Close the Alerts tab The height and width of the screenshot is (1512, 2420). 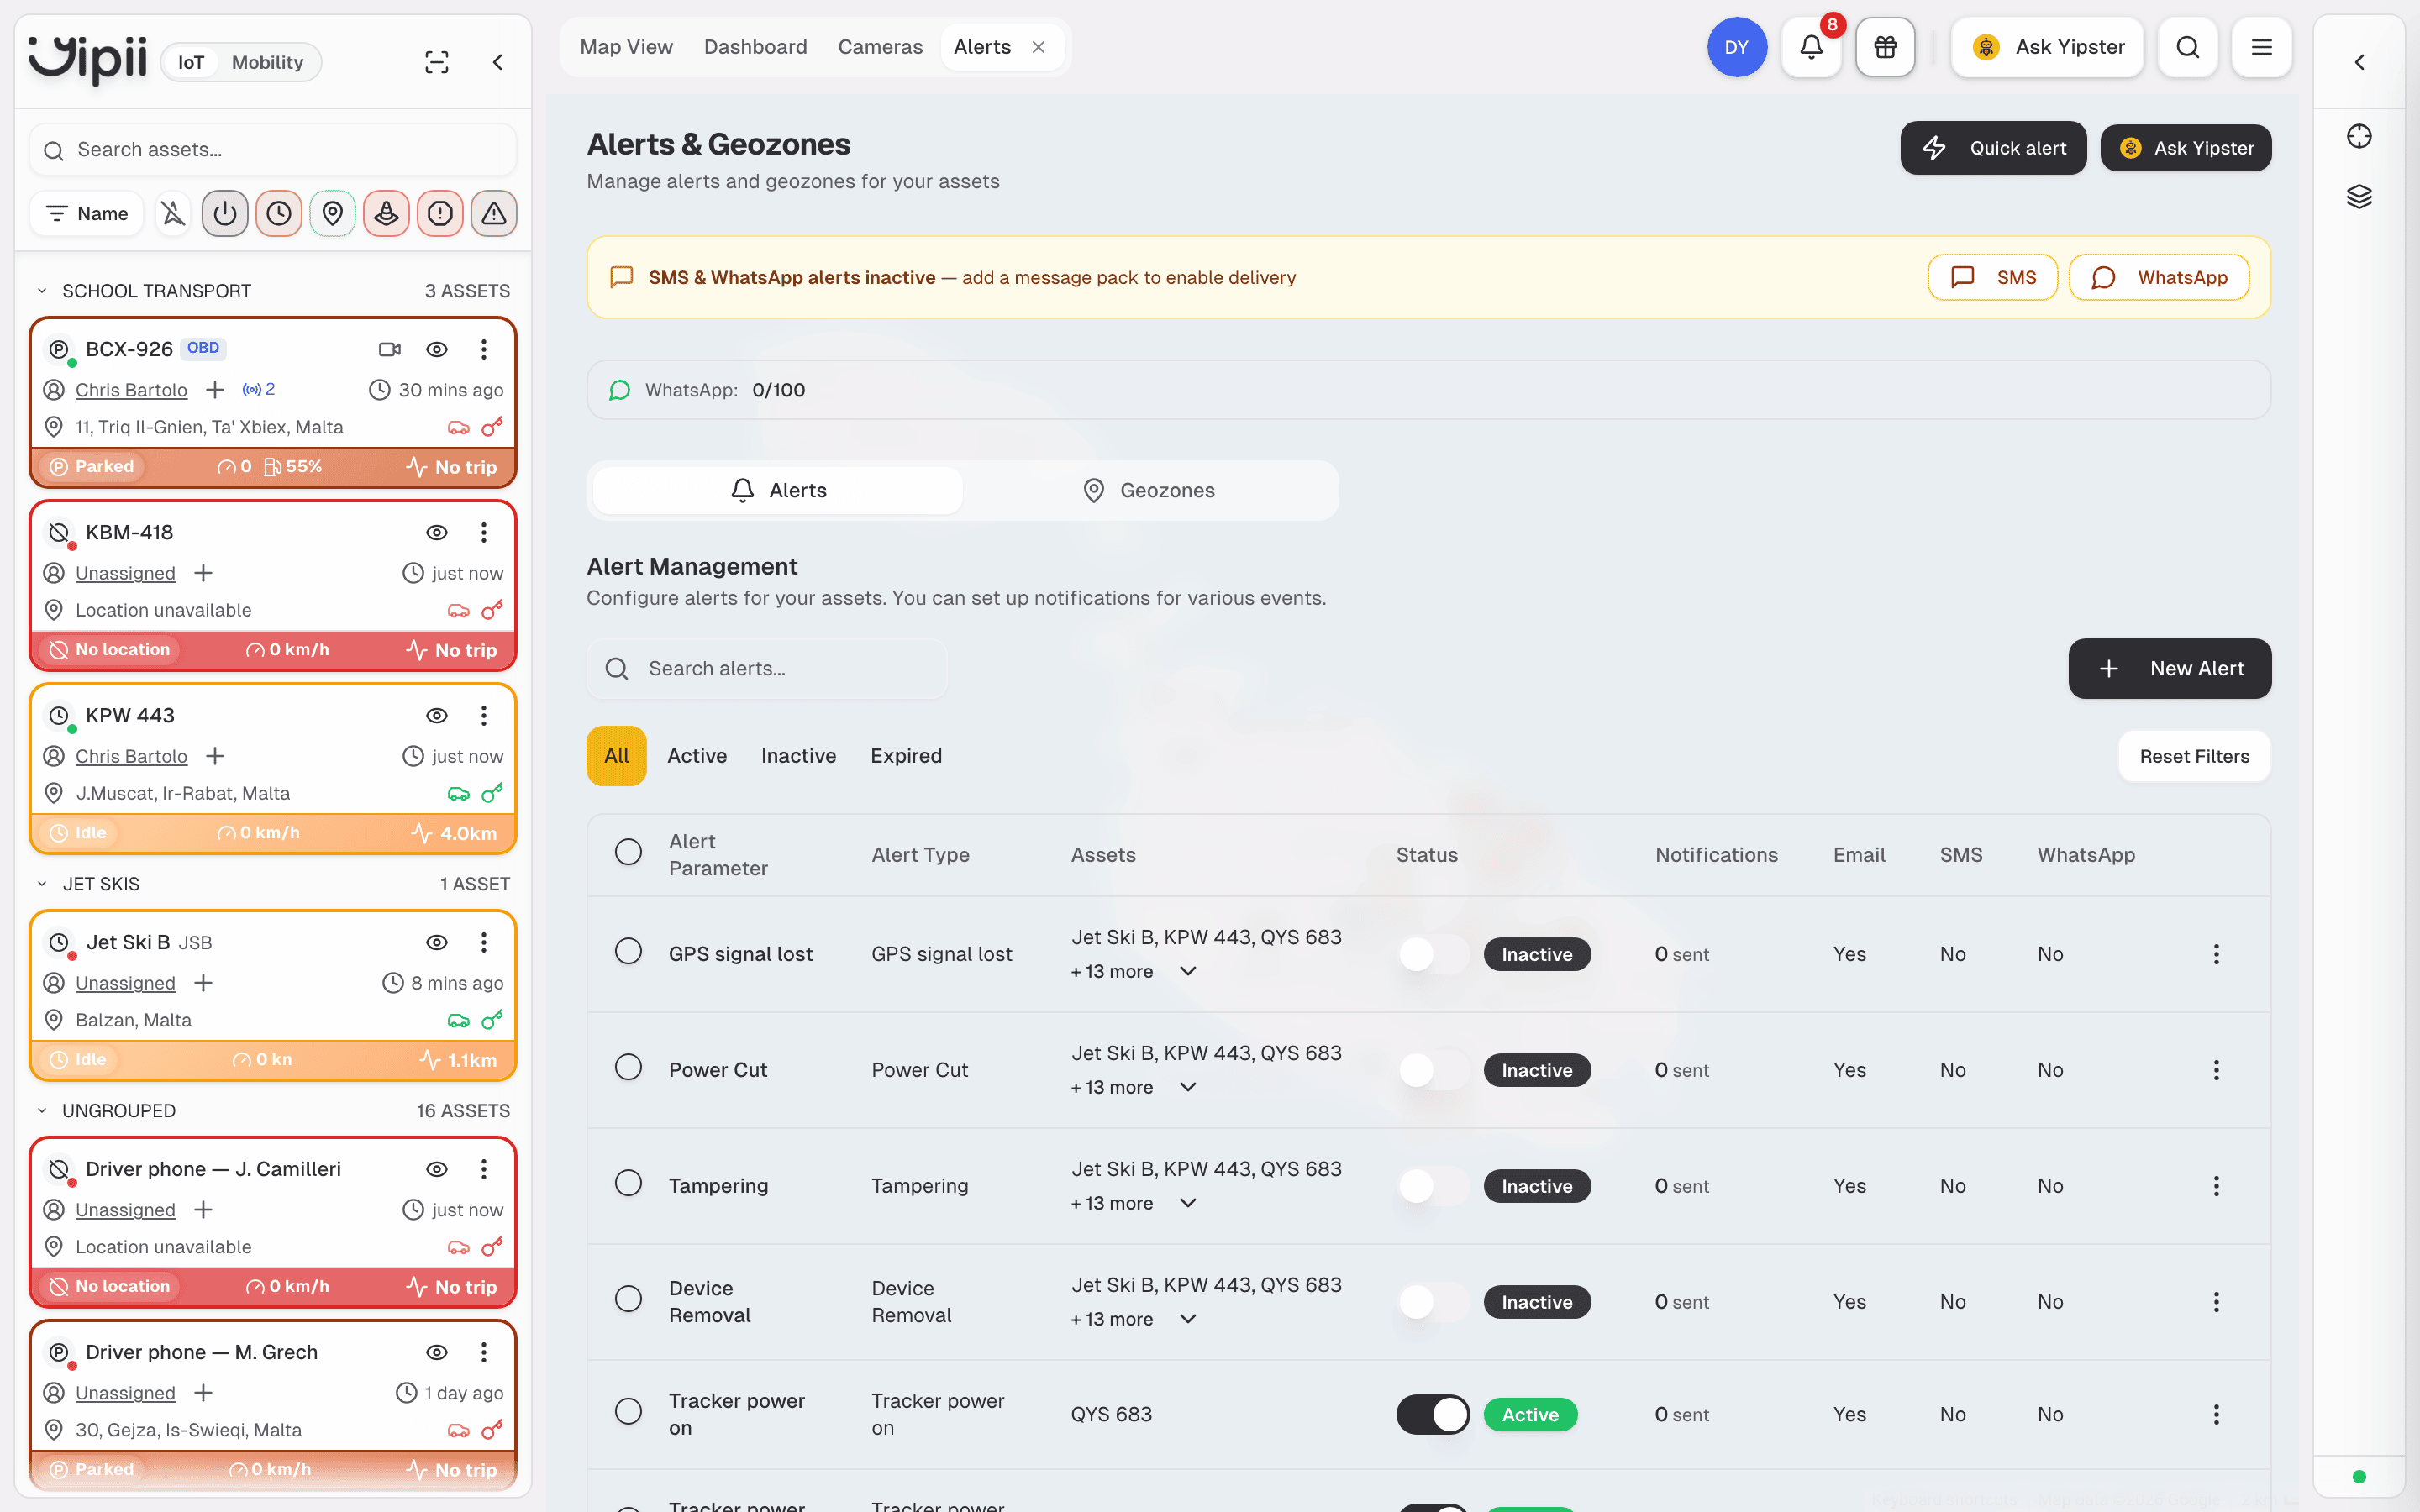pos(1038,47)
